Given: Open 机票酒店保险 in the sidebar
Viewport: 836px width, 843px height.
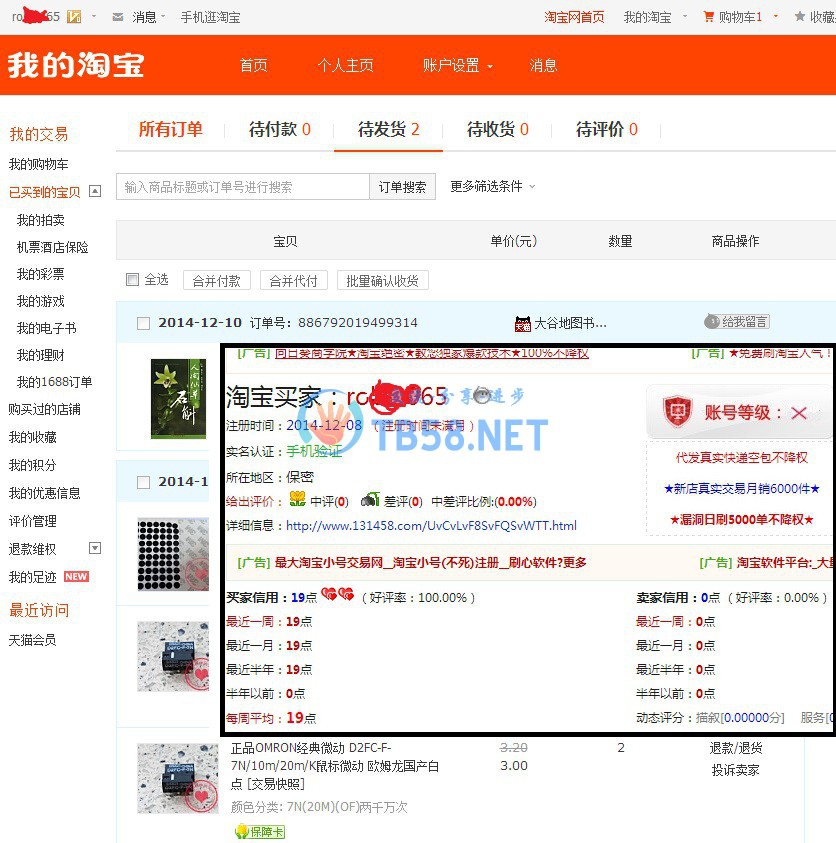Looking at the screenshot, I should pyautogui.click(x=53, y=247).
